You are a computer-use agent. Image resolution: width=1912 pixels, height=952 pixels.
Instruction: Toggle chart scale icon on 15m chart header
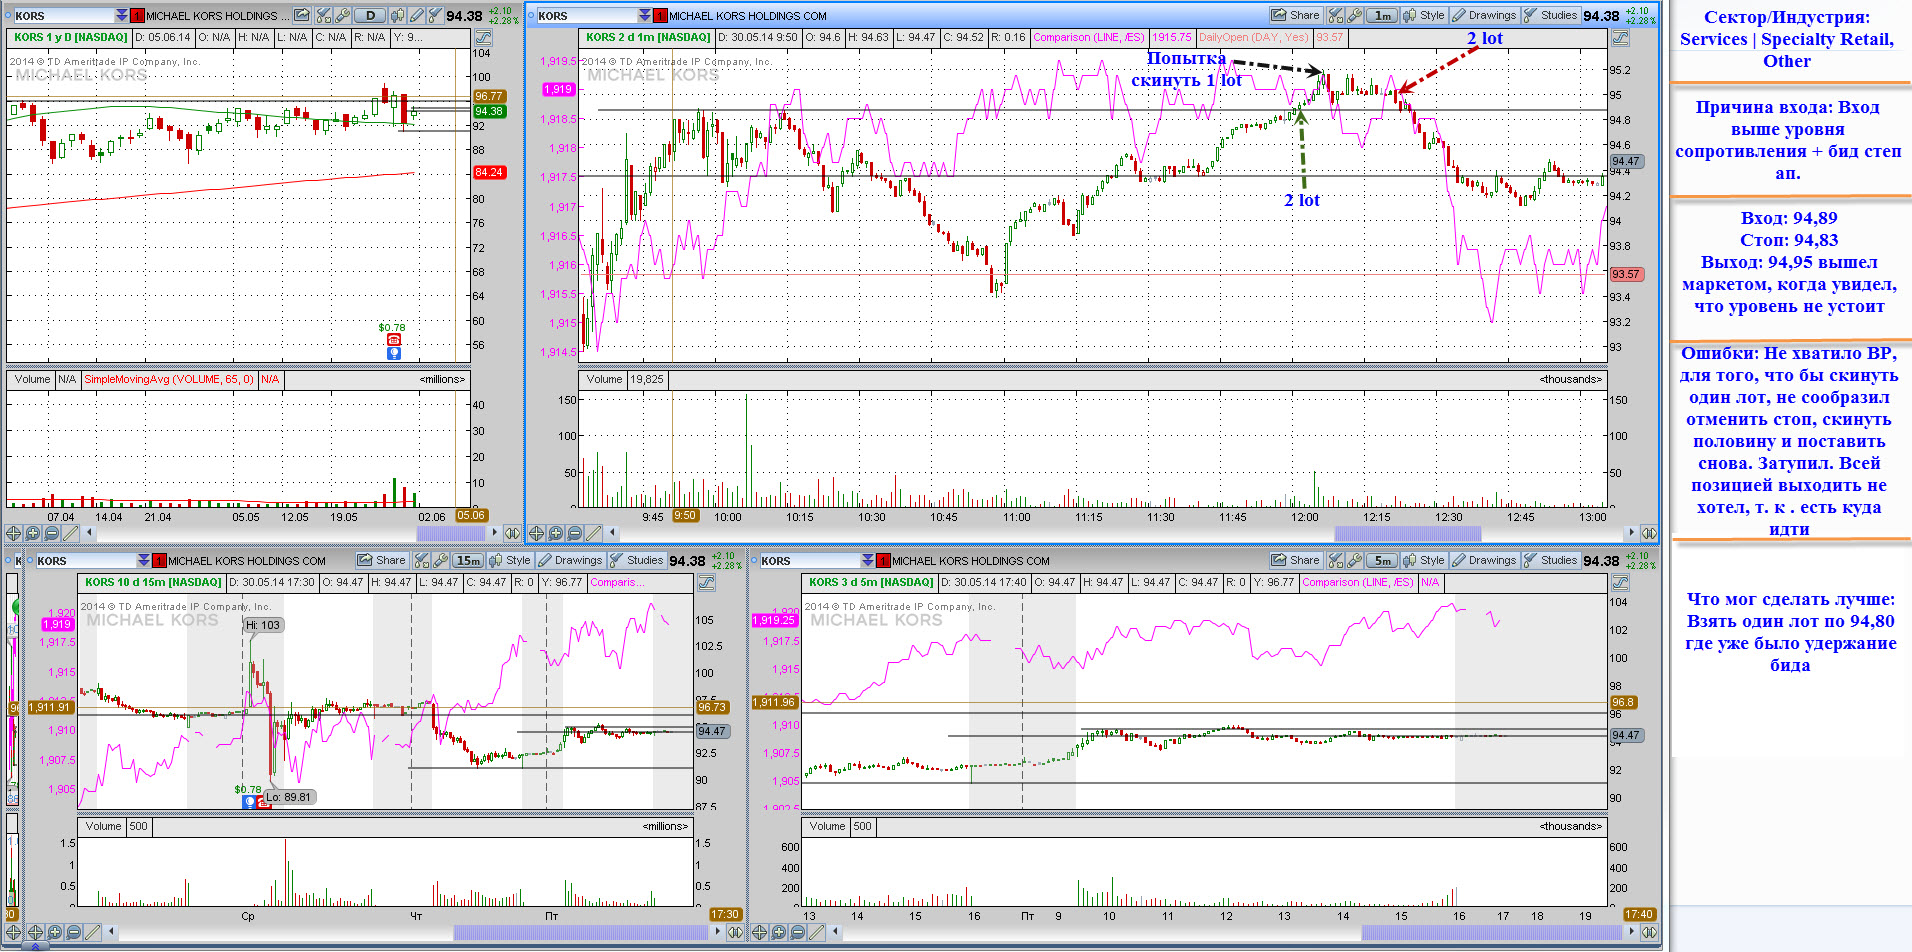pos(706,582)
